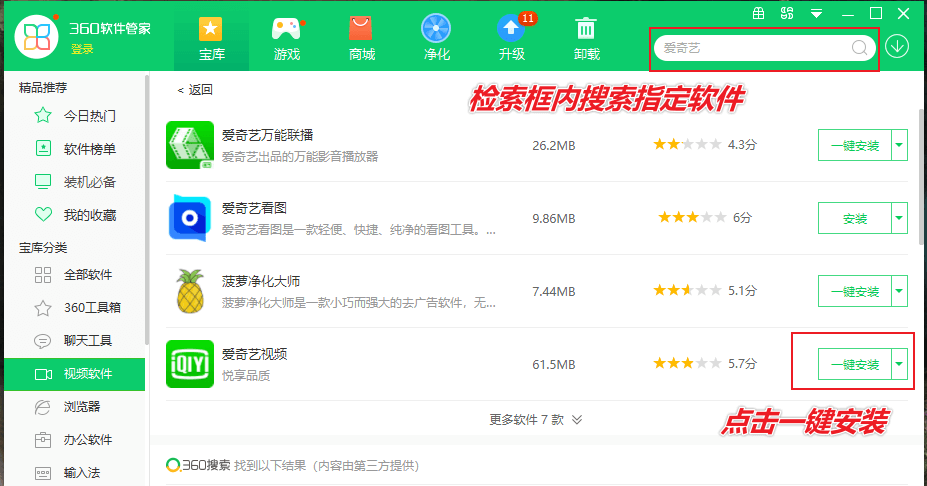Open the main menu triangle in title bar

[816, 14]
